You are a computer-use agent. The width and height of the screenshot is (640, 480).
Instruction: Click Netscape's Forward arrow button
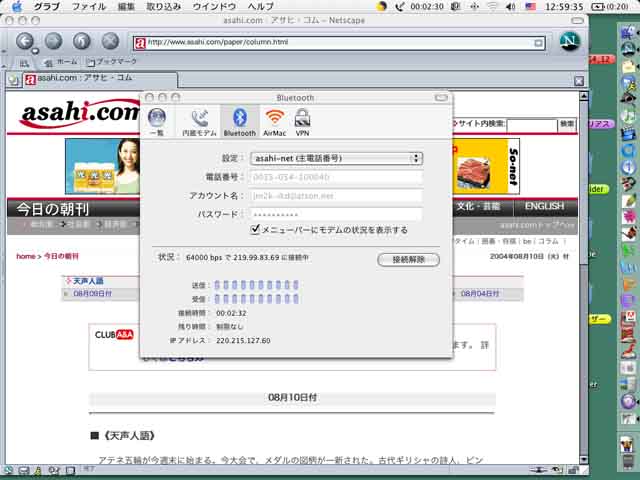pos(53,41)
